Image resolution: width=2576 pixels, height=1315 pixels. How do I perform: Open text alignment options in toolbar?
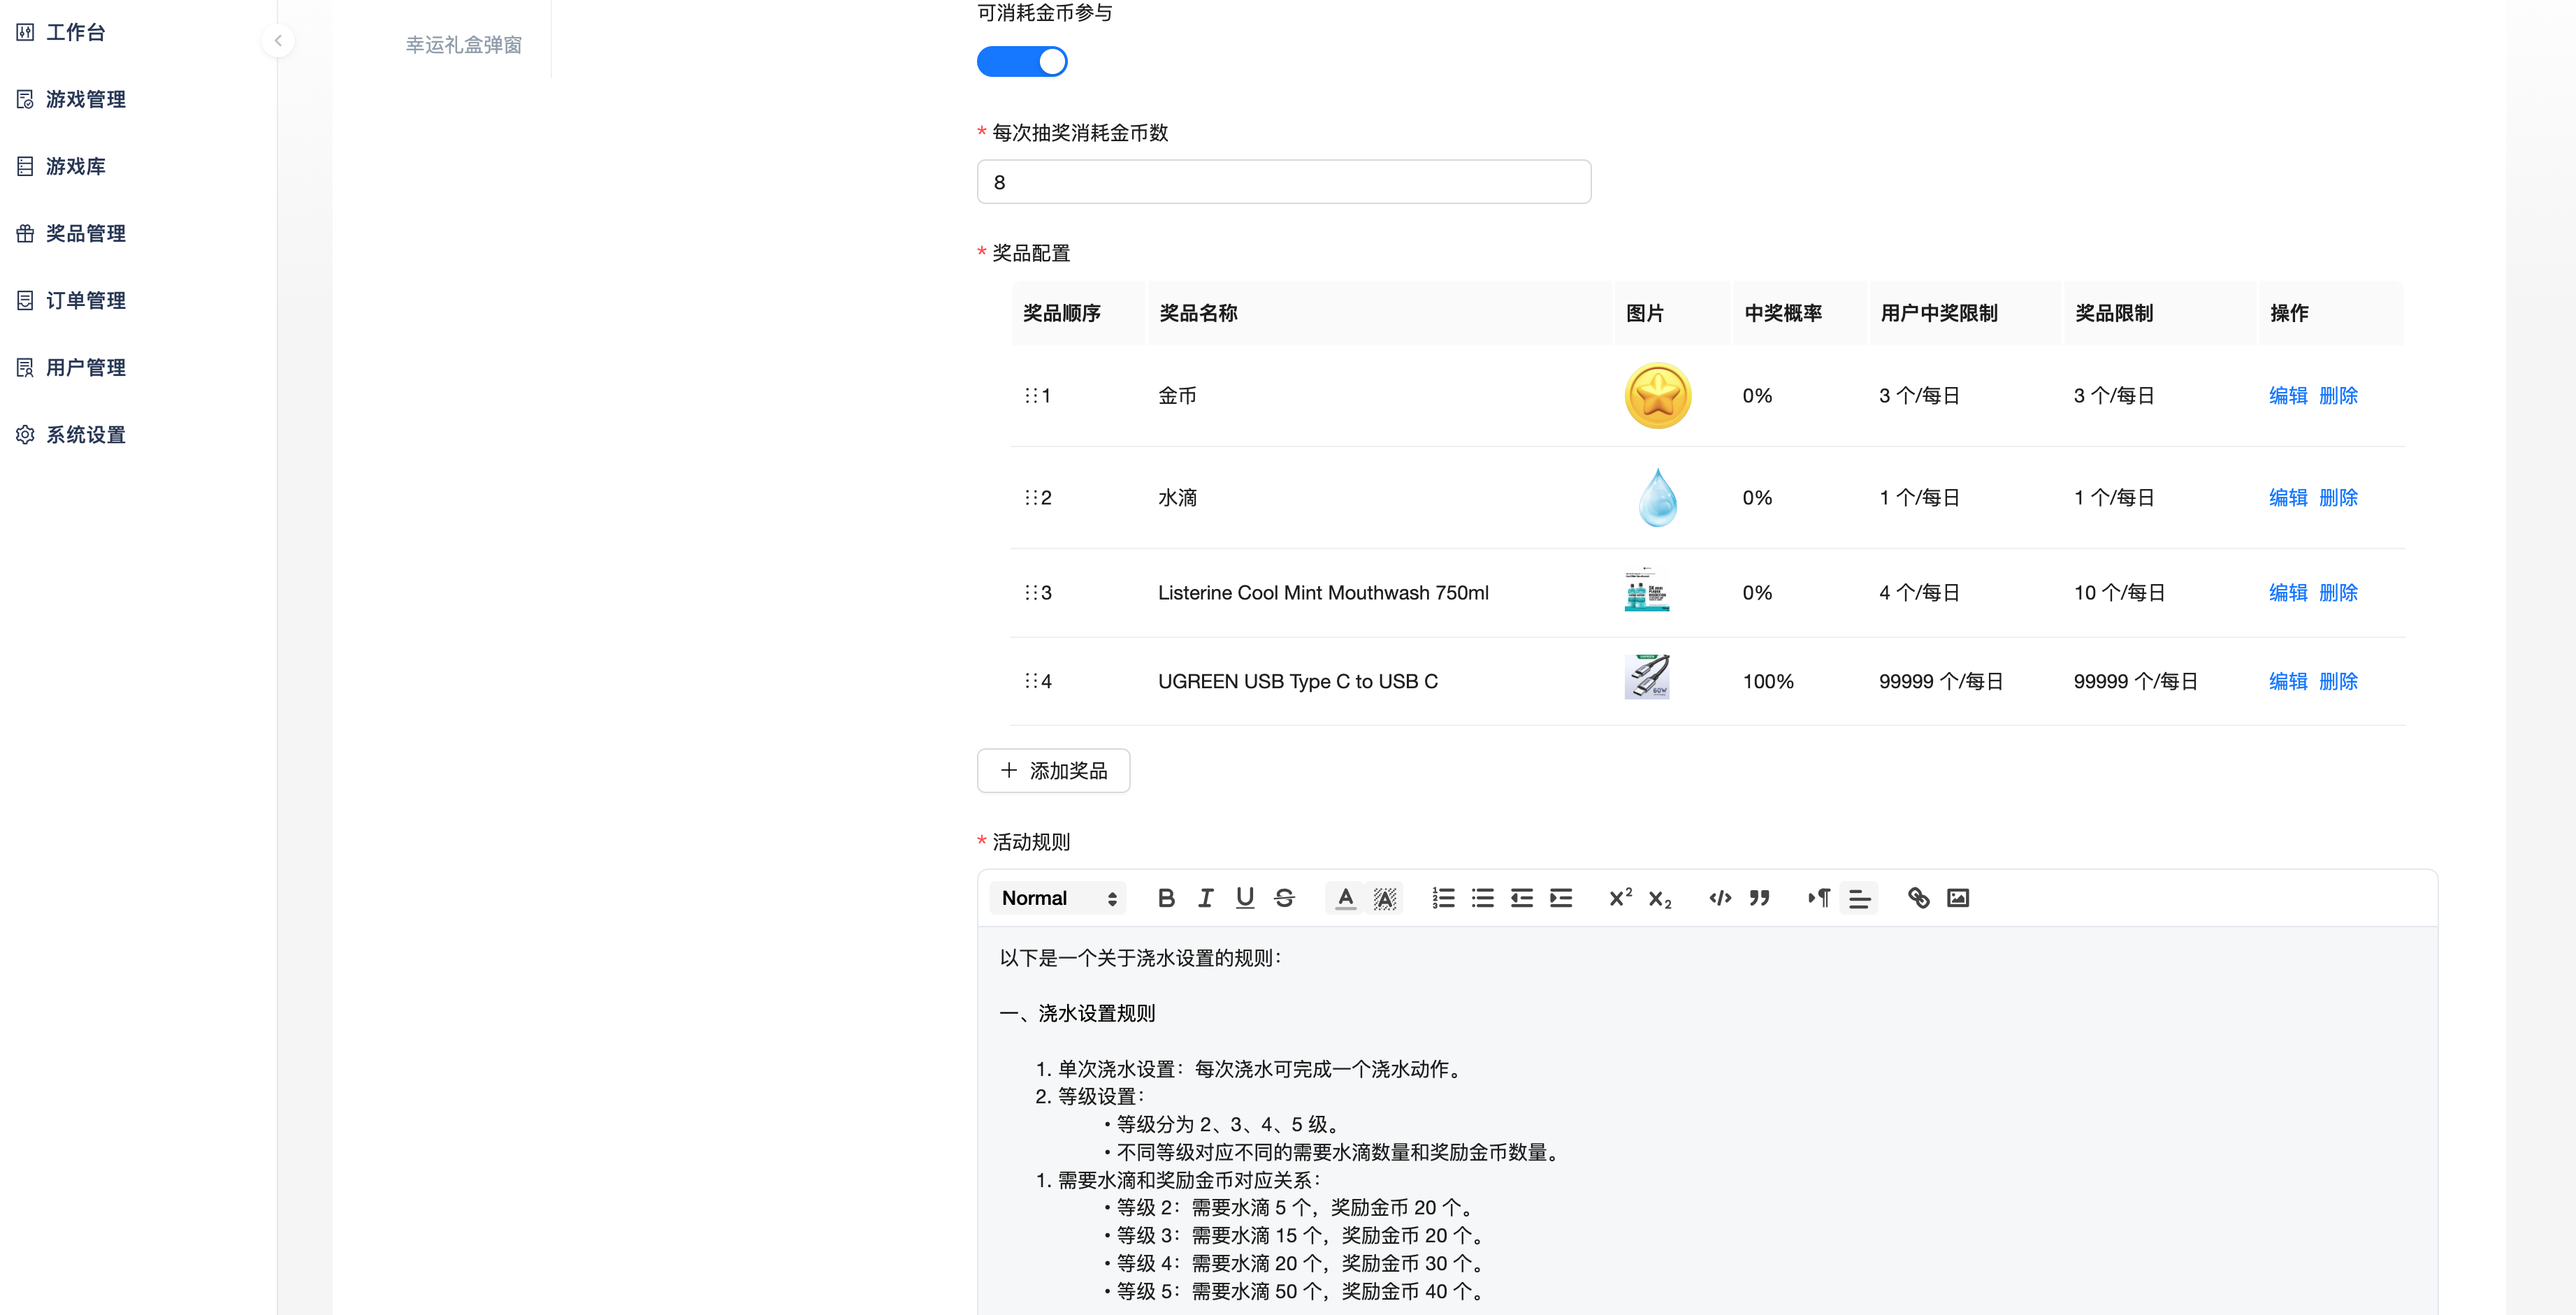click(1859, 898)
